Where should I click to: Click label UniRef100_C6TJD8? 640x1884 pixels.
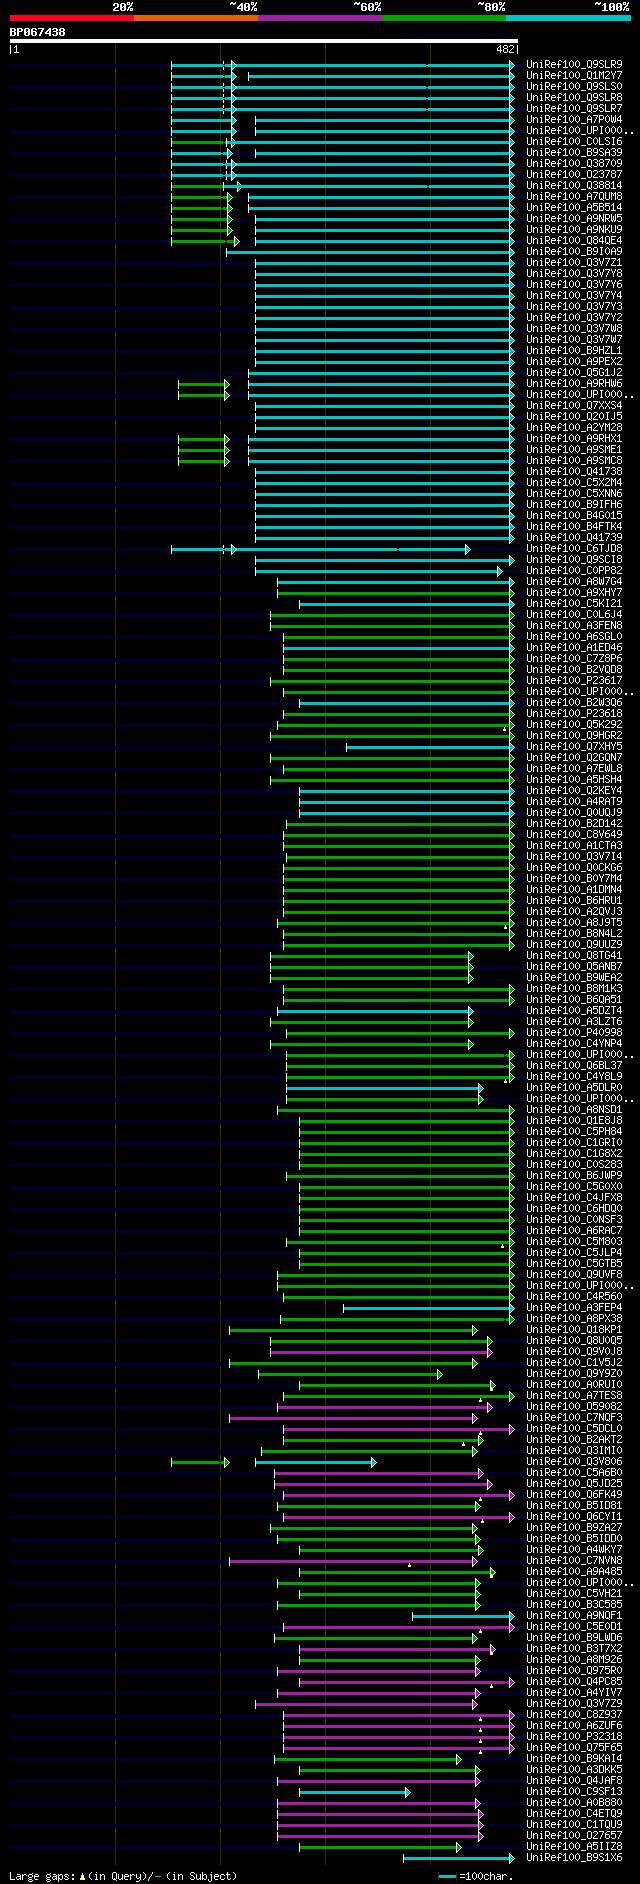(574, 548)
